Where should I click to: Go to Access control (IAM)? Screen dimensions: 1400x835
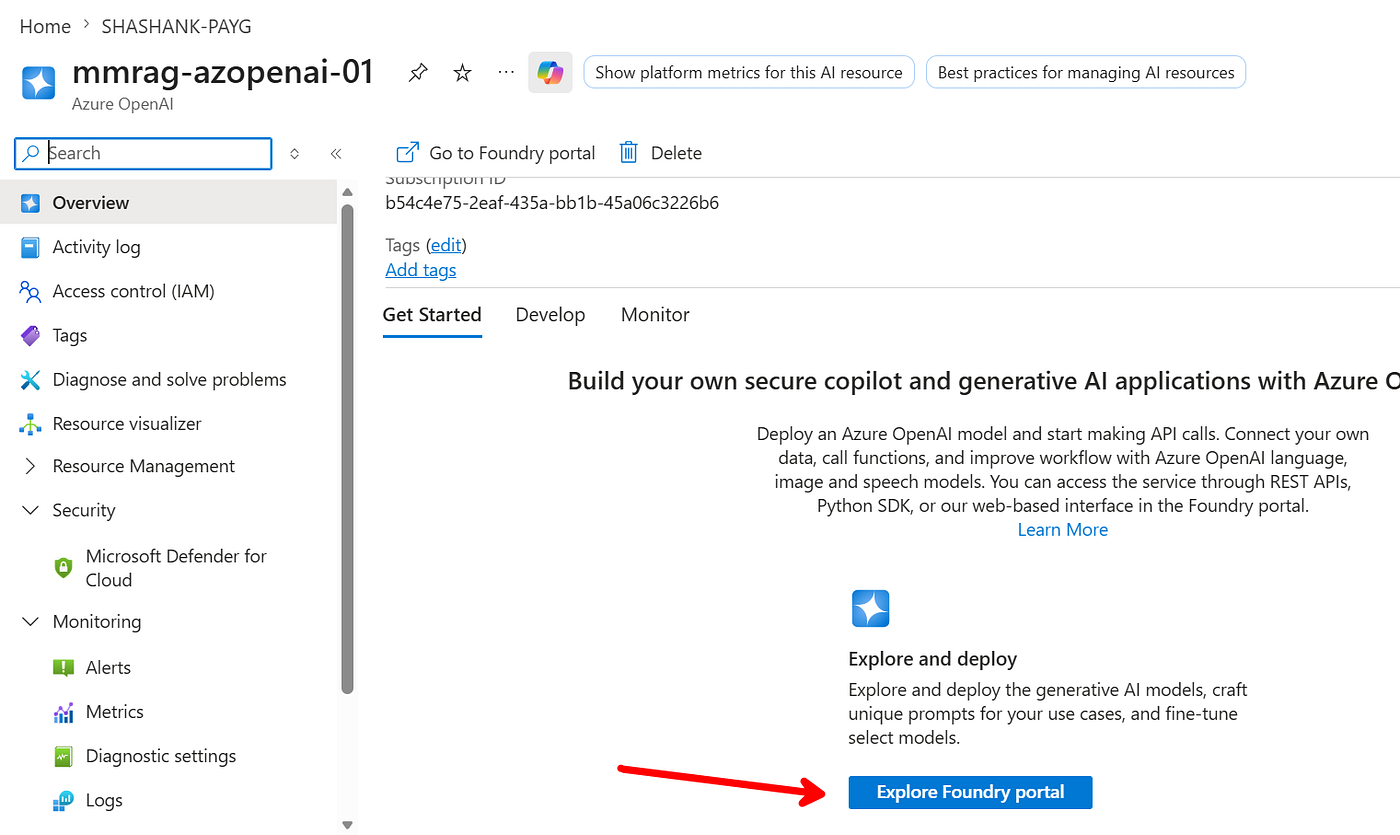133,291
